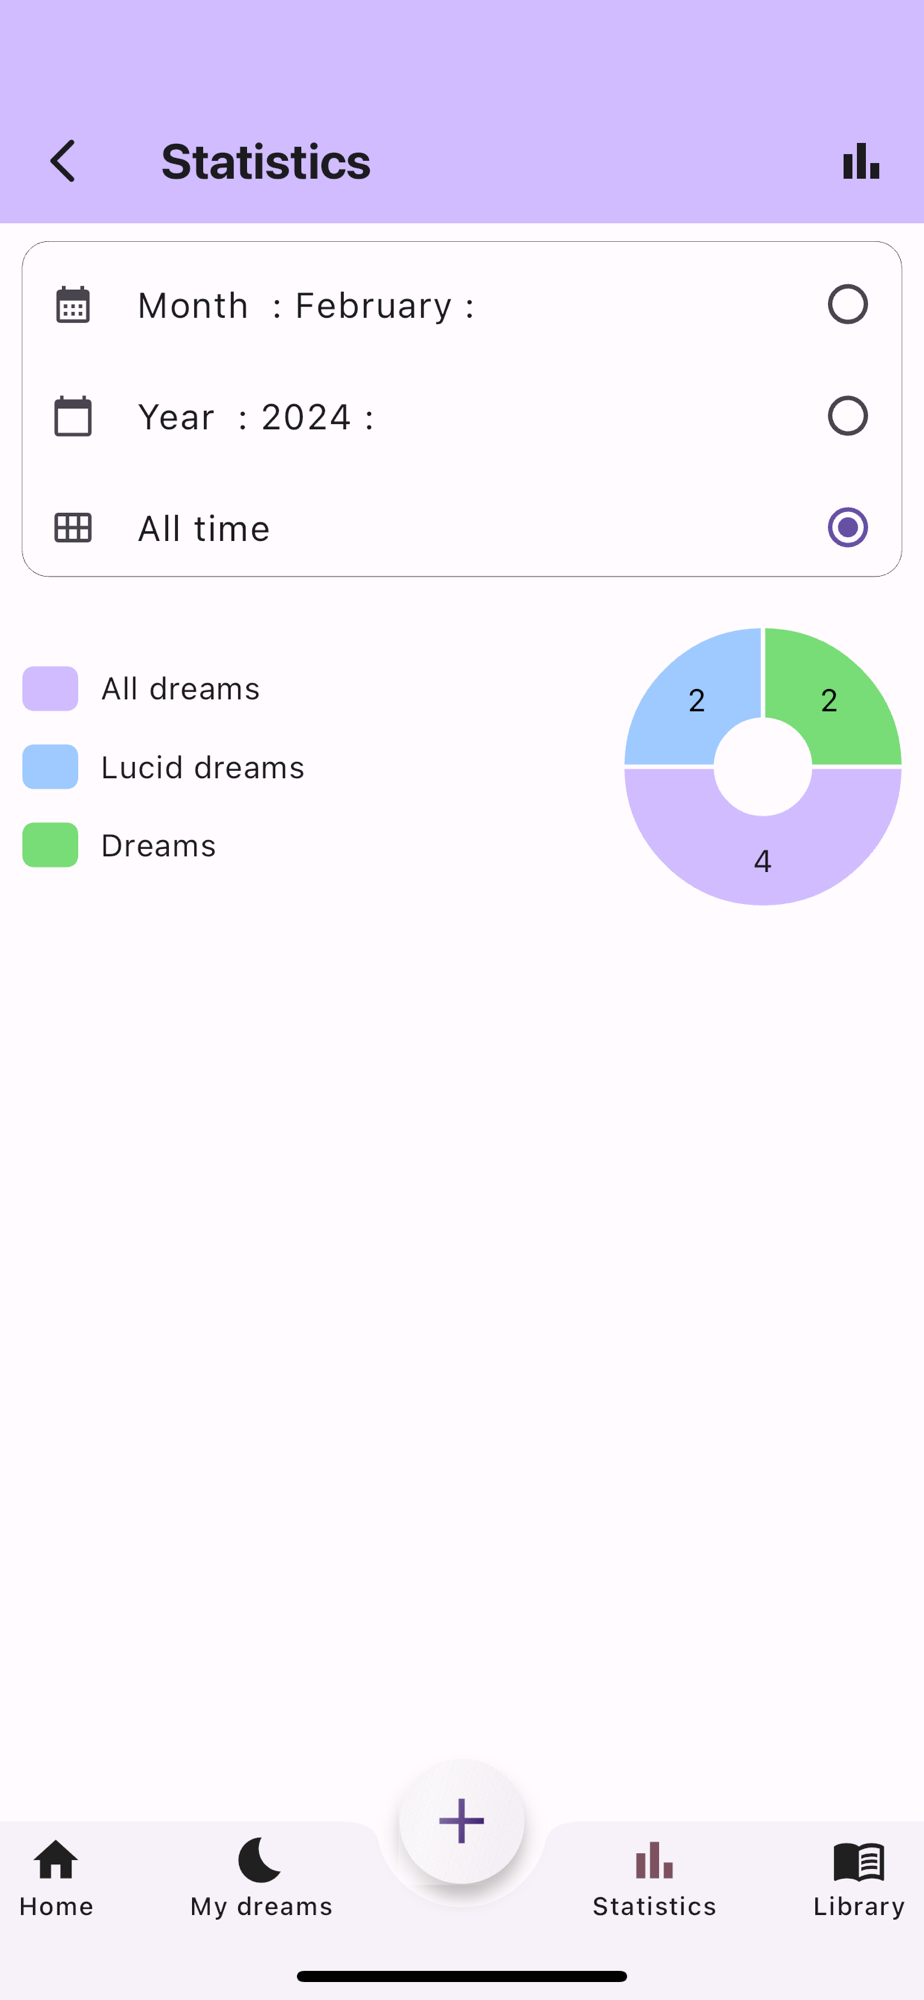Tap the green Dreams legend swatch

[x=50, y=845]
